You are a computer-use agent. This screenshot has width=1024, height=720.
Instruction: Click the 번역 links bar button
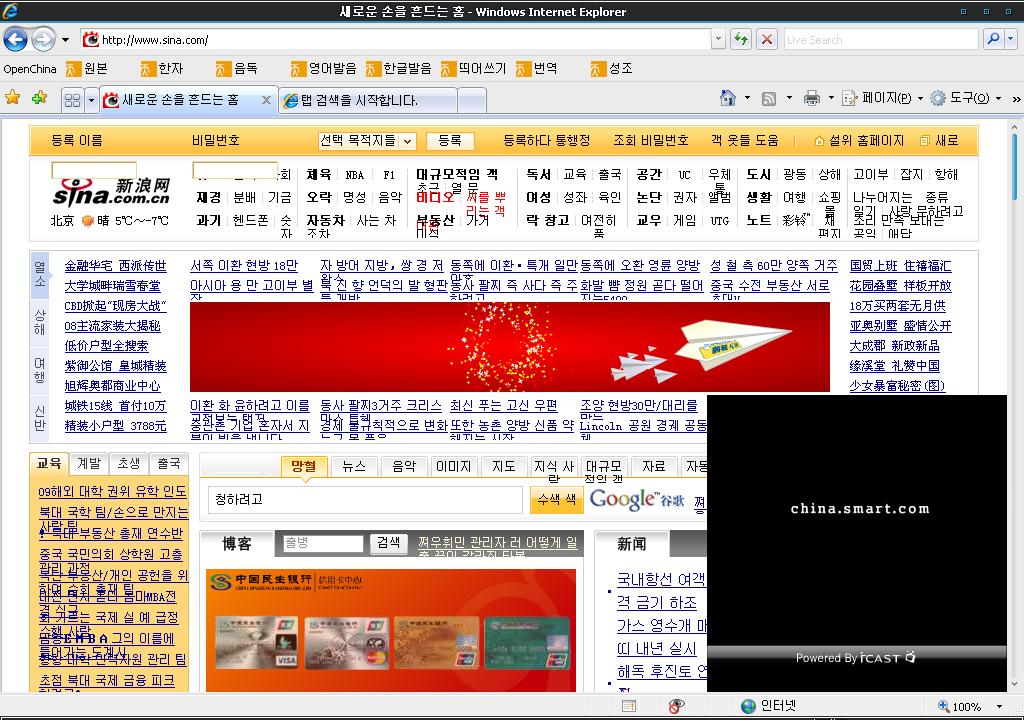point(537,69)
